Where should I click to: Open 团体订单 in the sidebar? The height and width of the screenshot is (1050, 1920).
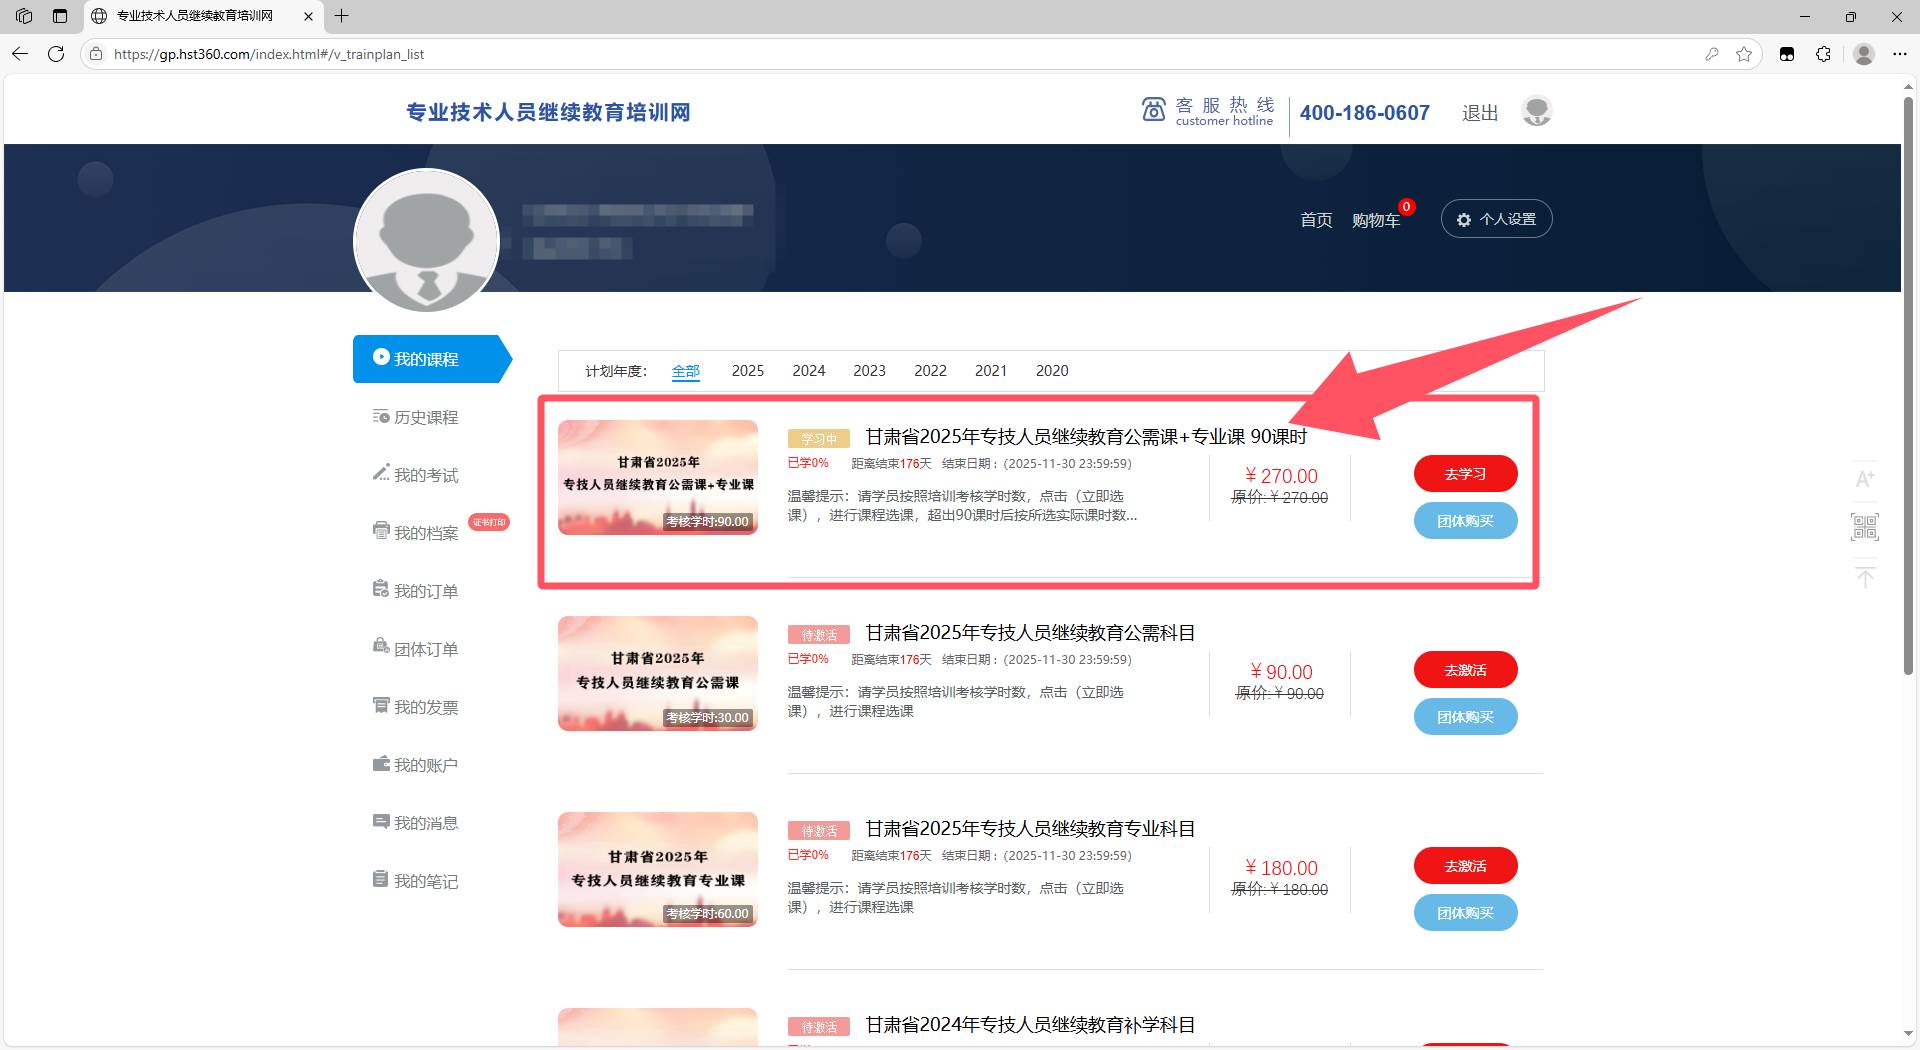click(x=416, y=649)
